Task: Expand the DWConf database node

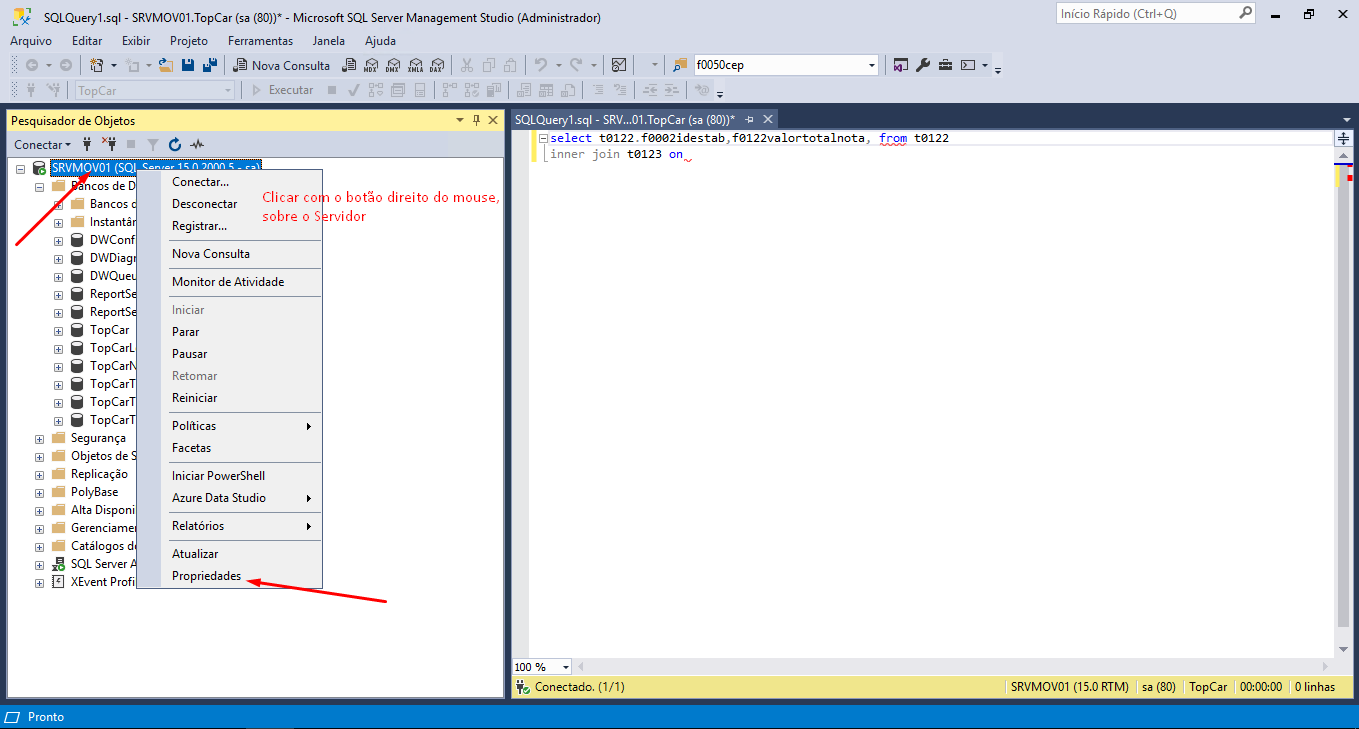Action: pyautogui.click(x=58, y=240)
